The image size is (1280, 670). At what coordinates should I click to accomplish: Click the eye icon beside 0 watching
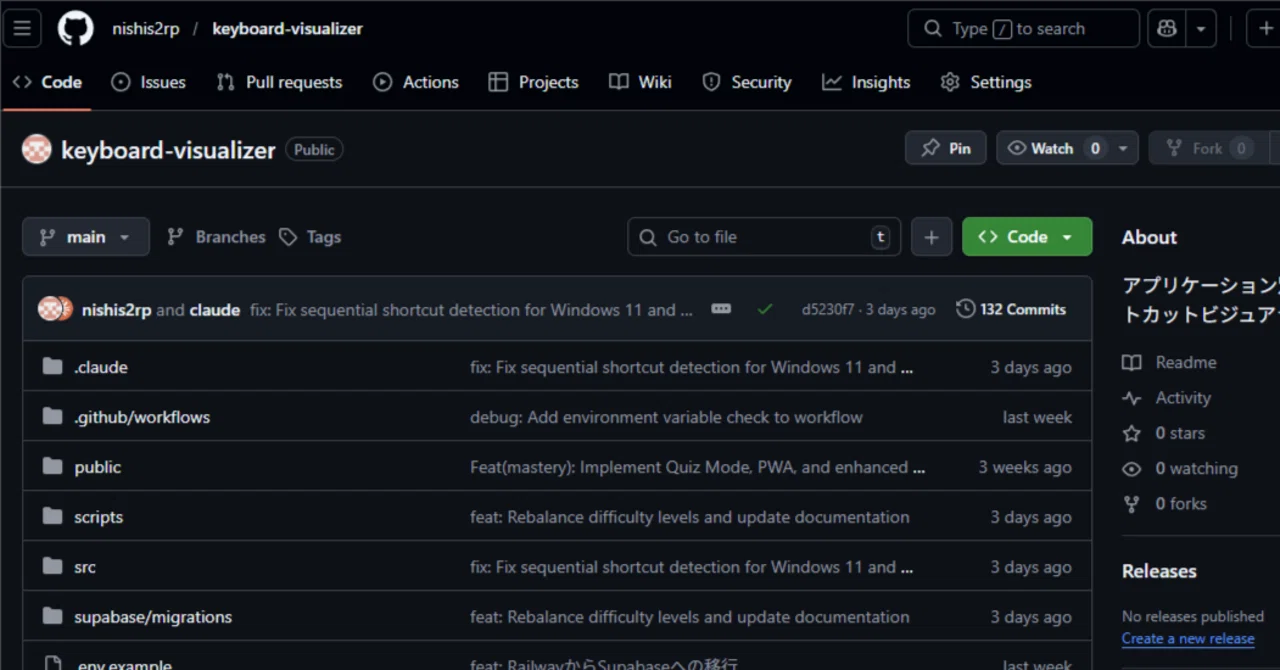pos(1132,469)
